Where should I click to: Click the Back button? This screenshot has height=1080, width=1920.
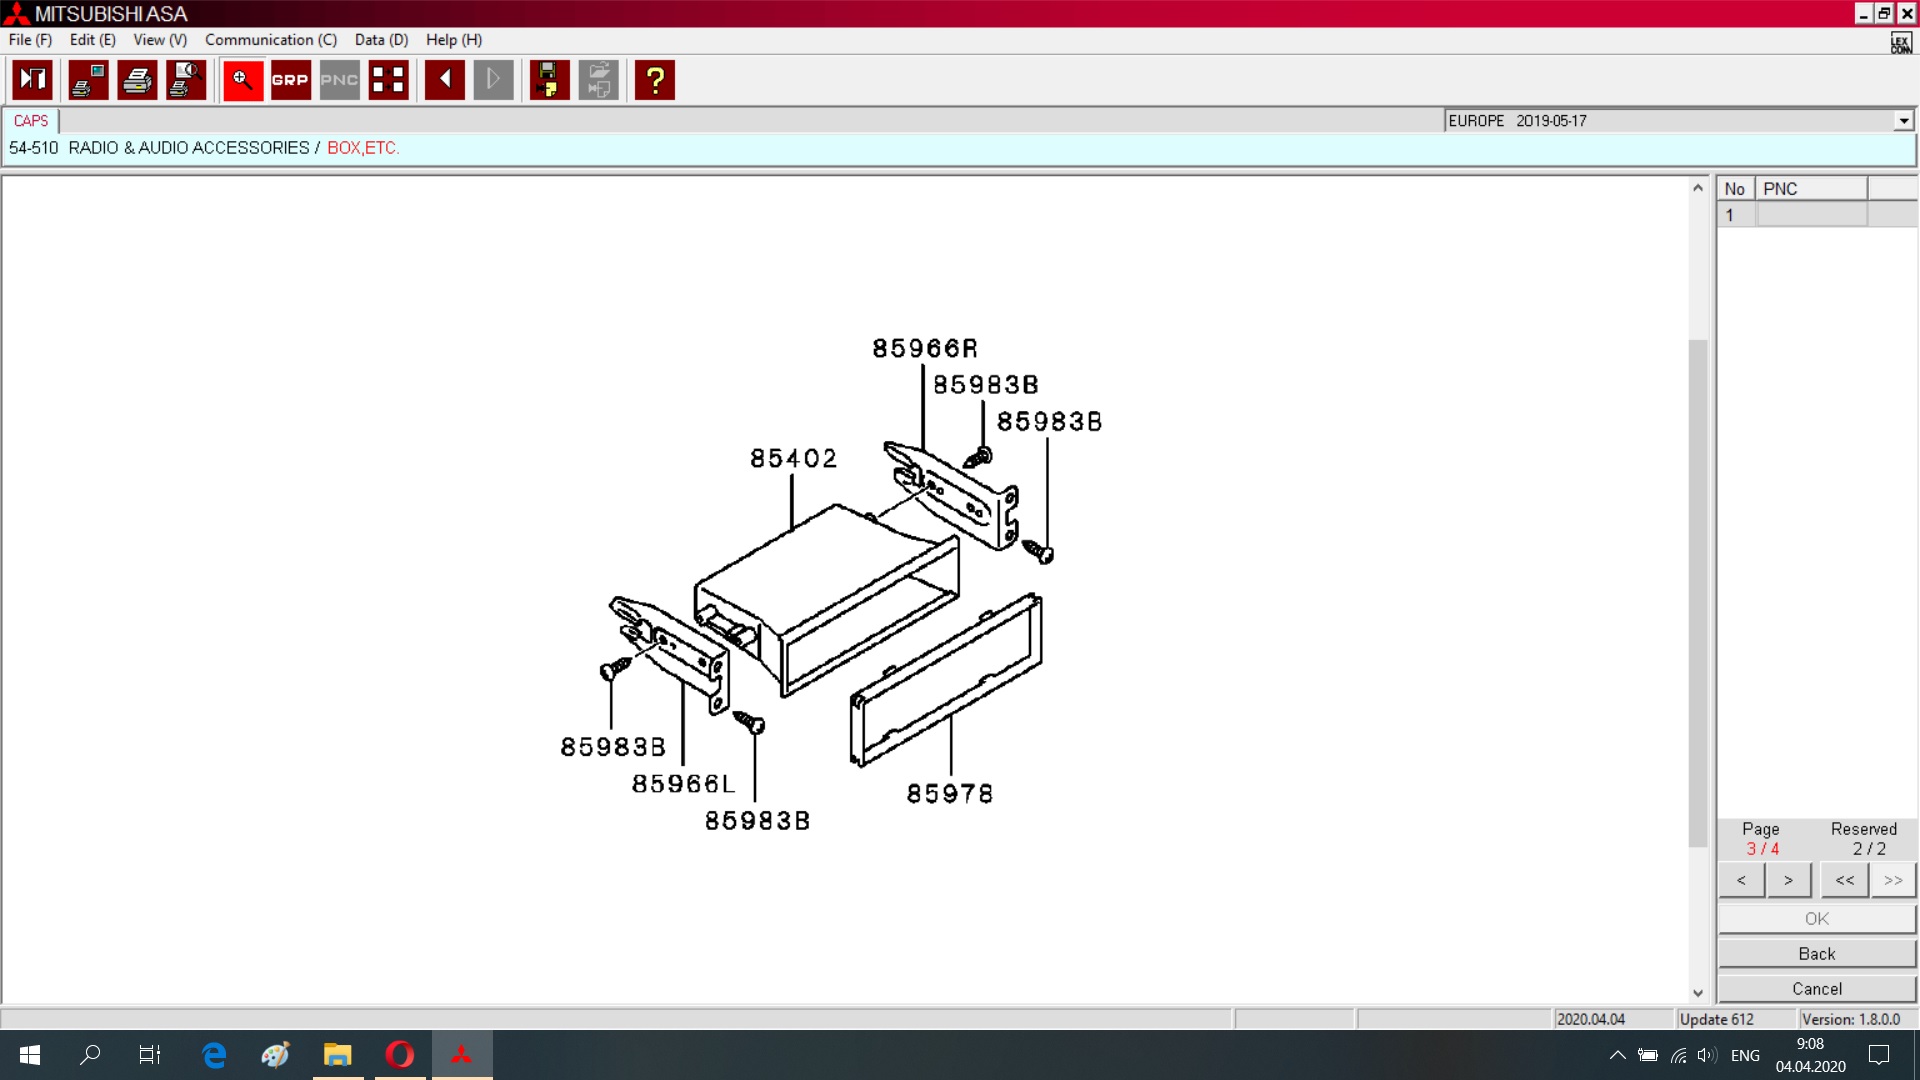pyautogui.click(x=1816, y=954)
